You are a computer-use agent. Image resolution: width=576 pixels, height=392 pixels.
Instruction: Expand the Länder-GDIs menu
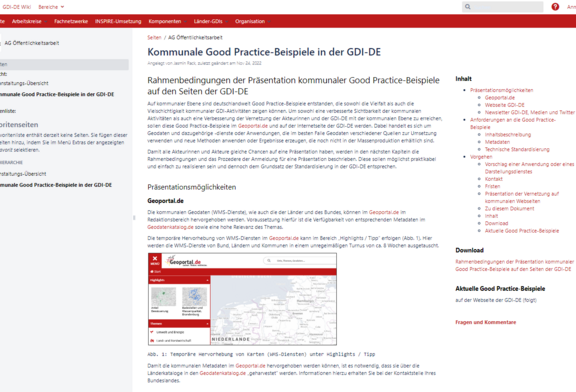(x=211, y=21)
